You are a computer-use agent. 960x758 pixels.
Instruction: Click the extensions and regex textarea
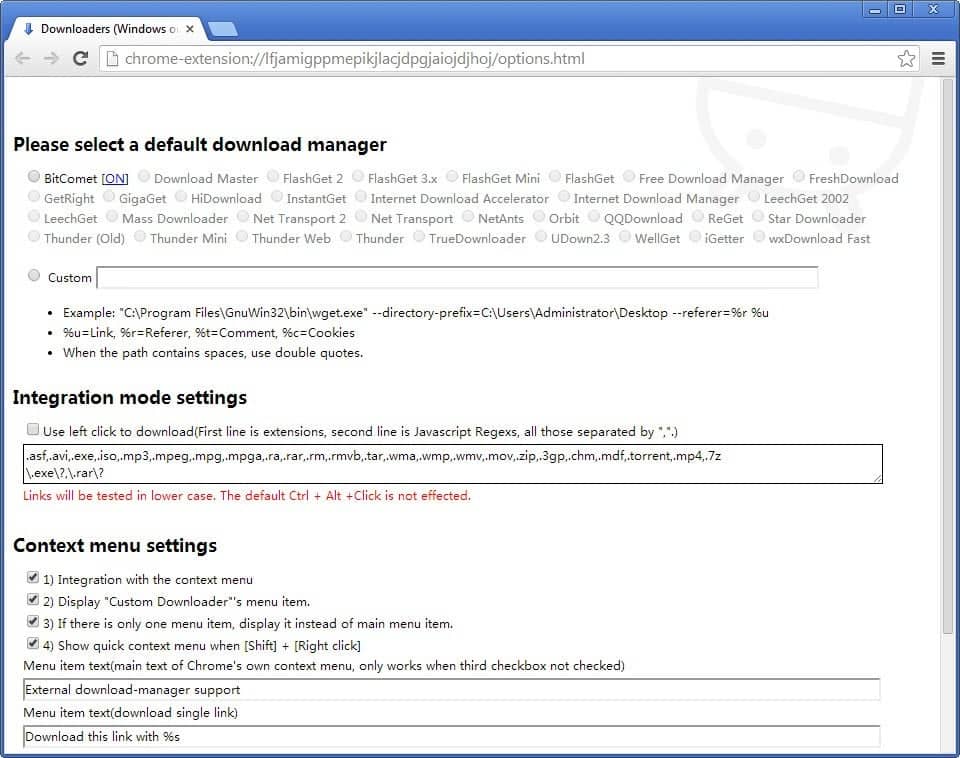[453, 464]
